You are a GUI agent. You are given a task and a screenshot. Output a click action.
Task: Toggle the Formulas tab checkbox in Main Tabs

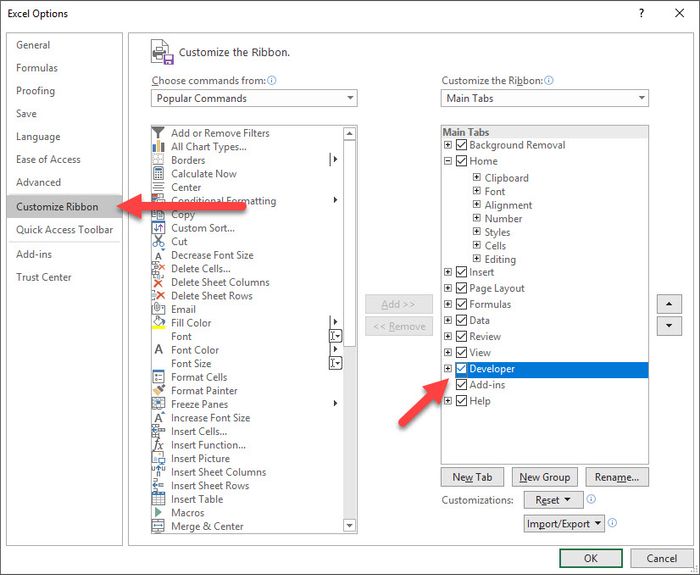[462, 304]
